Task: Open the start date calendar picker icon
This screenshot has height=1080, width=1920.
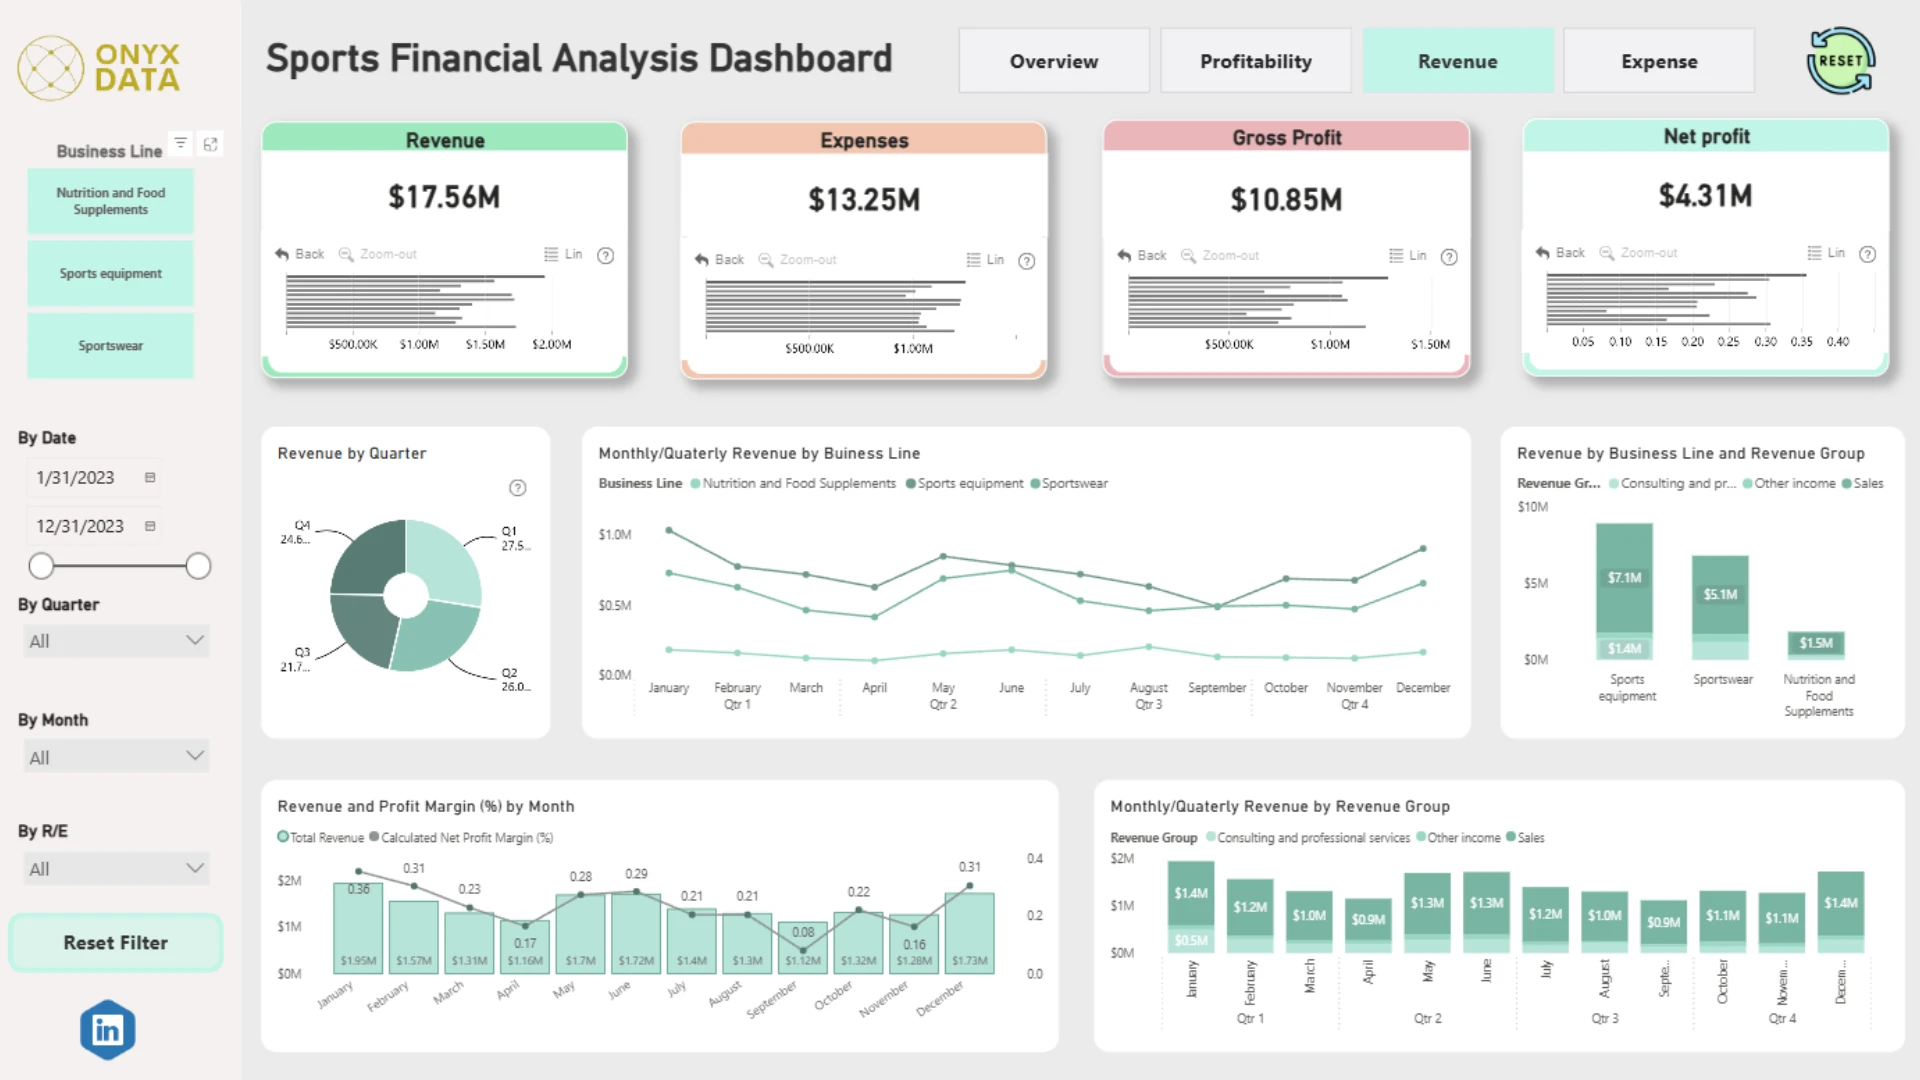Action: (150, 478)
